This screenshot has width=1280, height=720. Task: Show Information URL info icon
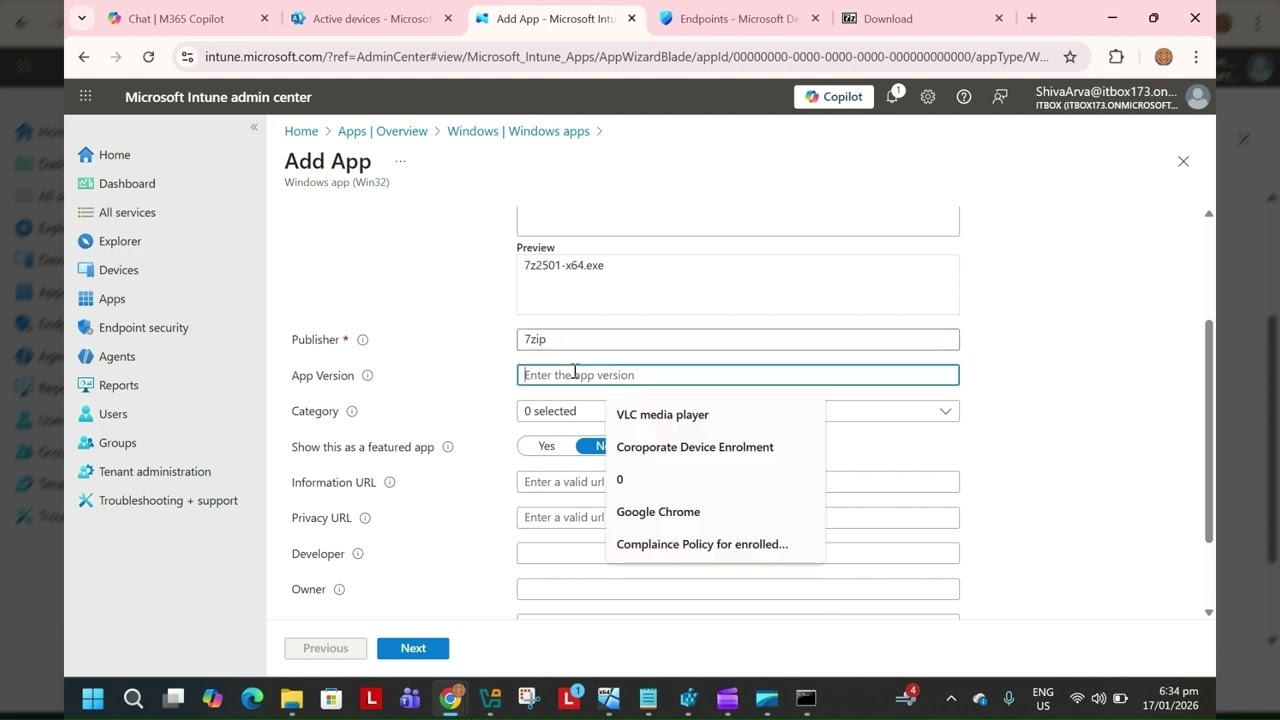coord(390,483)
